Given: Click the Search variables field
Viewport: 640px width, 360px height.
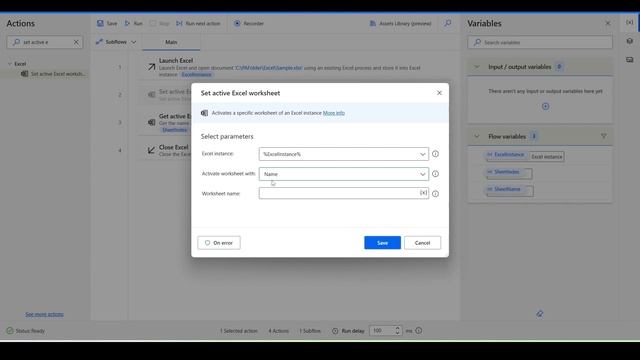Looking at the screenshot, I should 540,42.
